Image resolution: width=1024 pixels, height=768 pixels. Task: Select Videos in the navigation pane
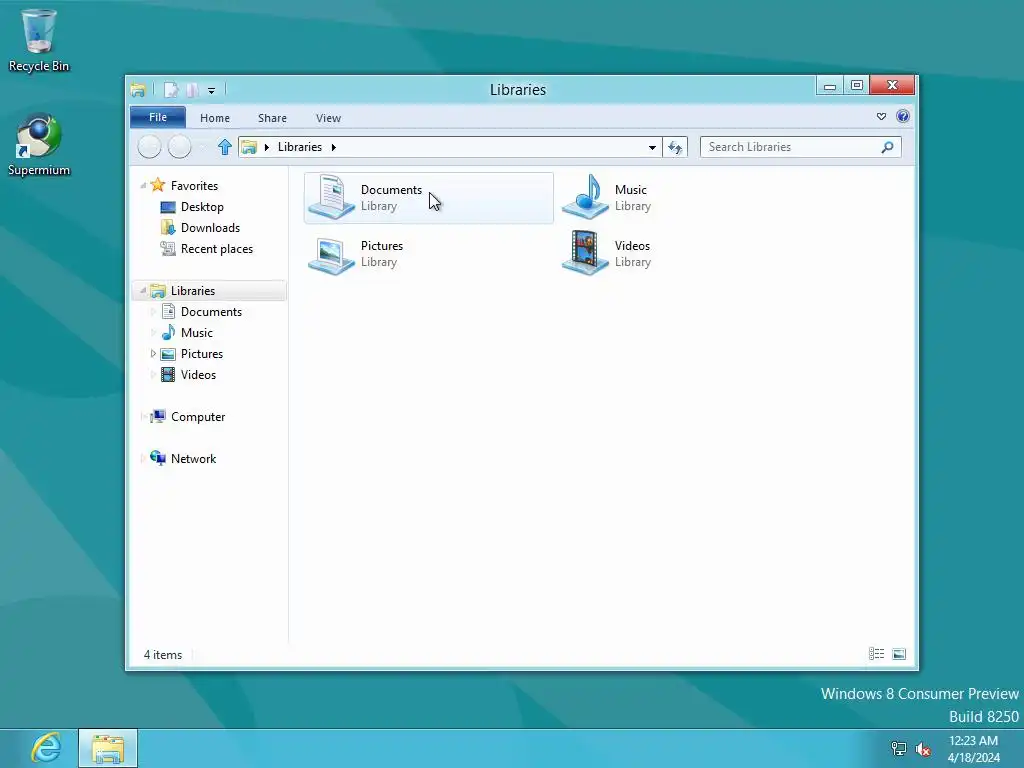pyautogui.click(x=198, y=374)
